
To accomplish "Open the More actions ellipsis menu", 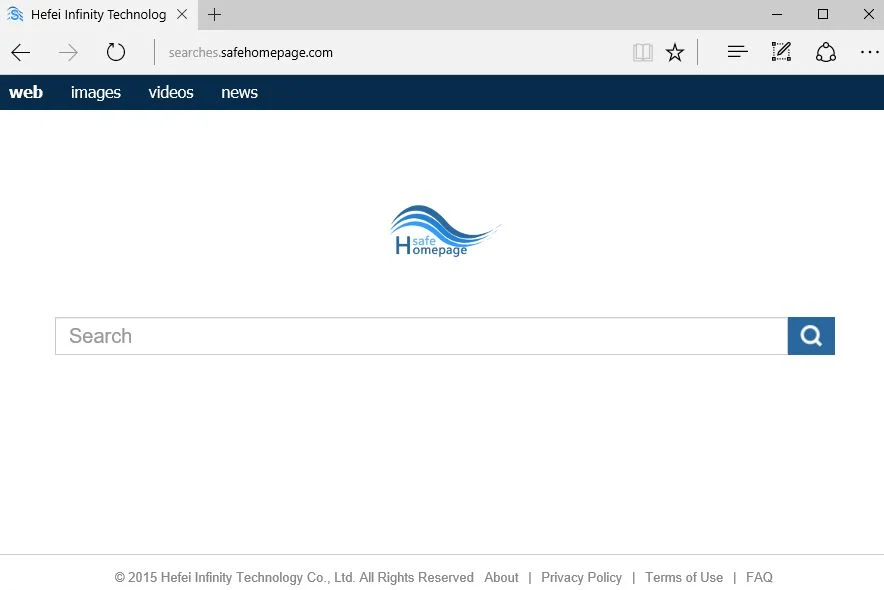I will click(869, 52).
